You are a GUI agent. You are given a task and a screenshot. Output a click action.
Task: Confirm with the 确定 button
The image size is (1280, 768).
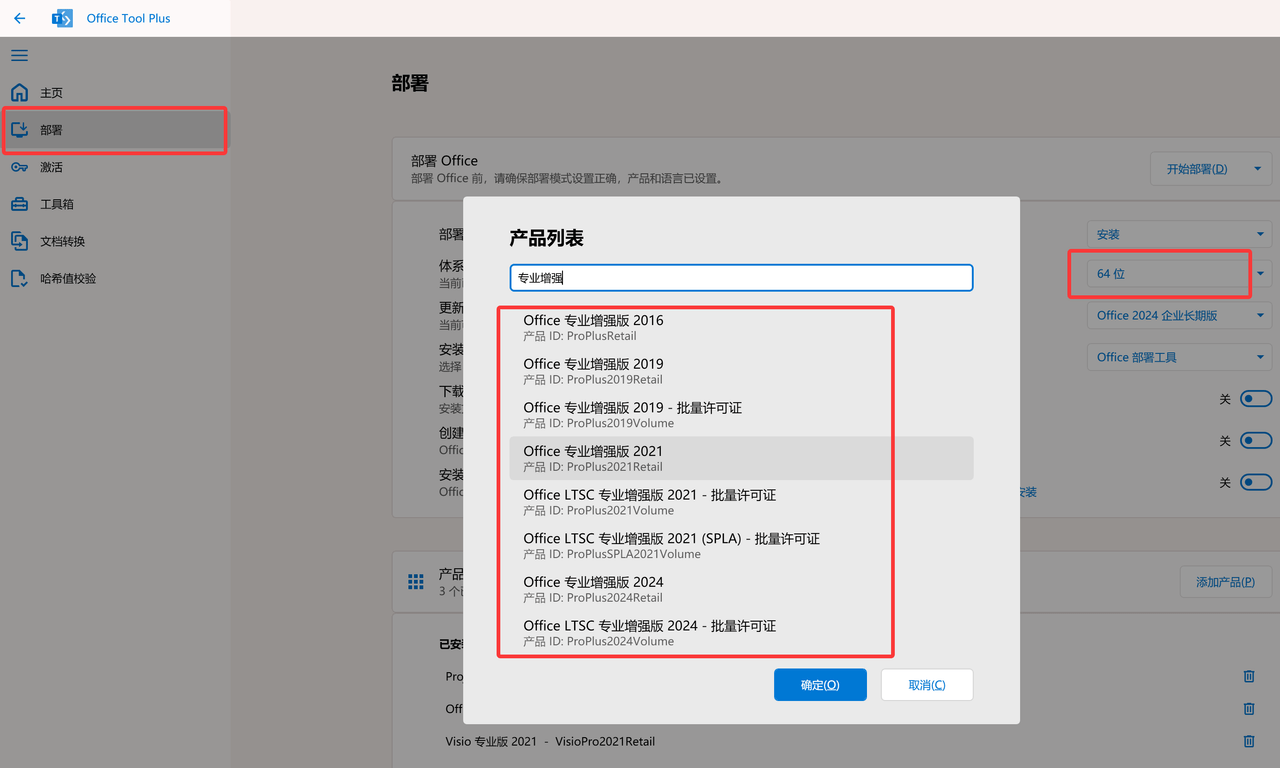820,684
